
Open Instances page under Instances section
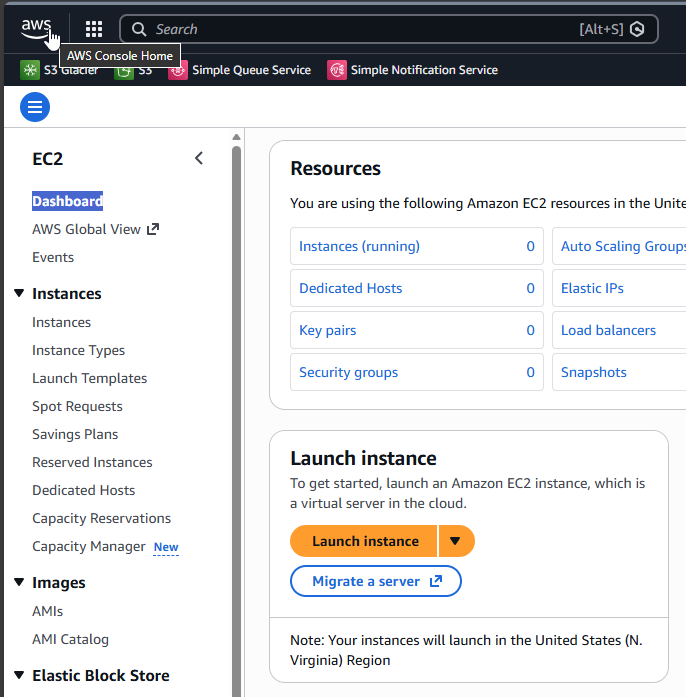click(x=61, y=322)
